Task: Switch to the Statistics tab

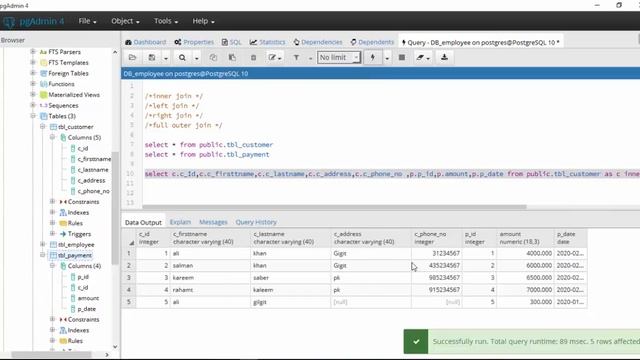Action: coord(267,42)
